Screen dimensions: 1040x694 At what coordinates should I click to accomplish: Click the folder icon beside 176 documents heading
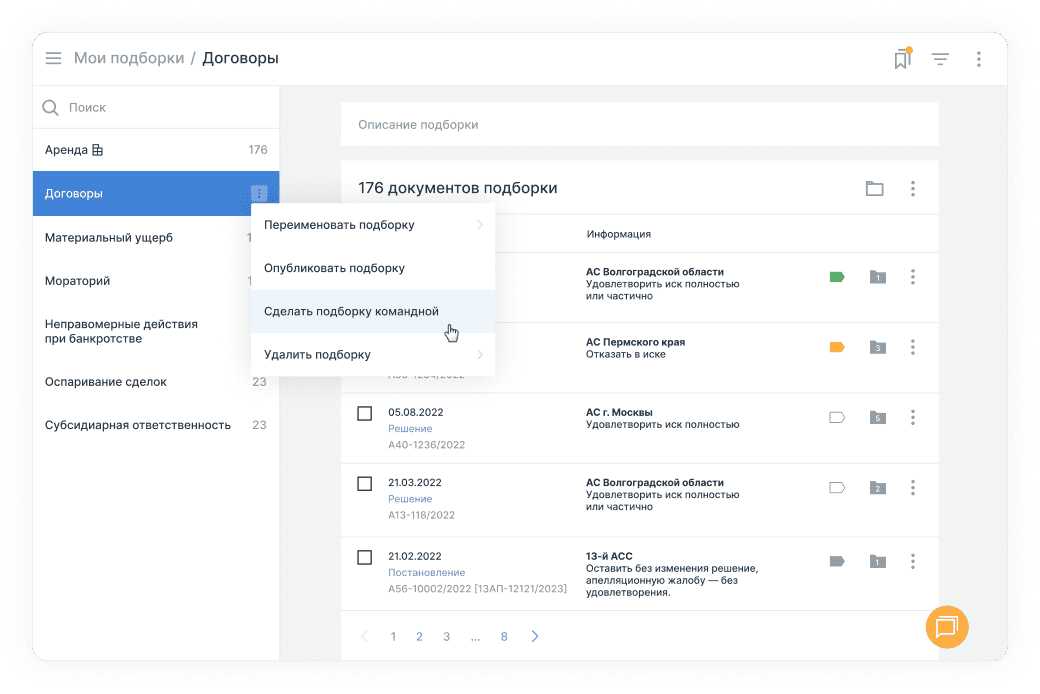874,188
